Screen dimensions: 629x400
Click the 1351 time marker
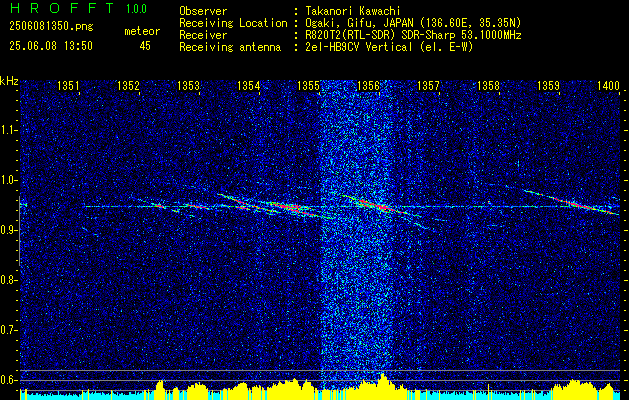click(68, 85)
